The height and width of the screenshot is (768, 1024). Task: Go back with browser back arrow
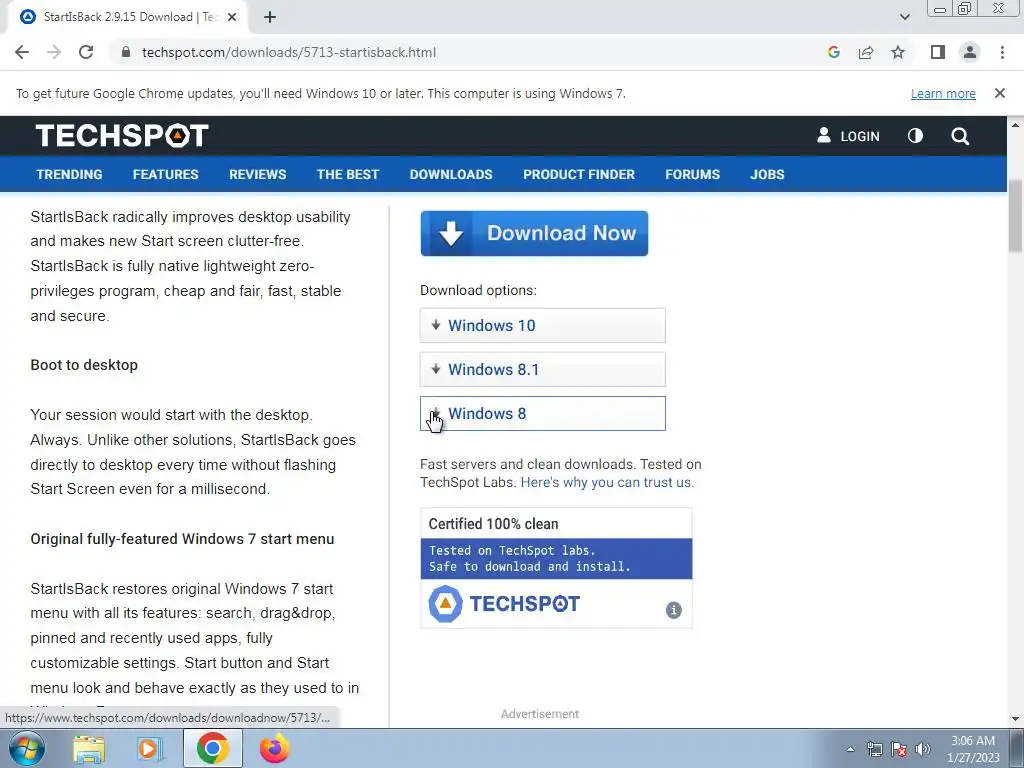22,52
